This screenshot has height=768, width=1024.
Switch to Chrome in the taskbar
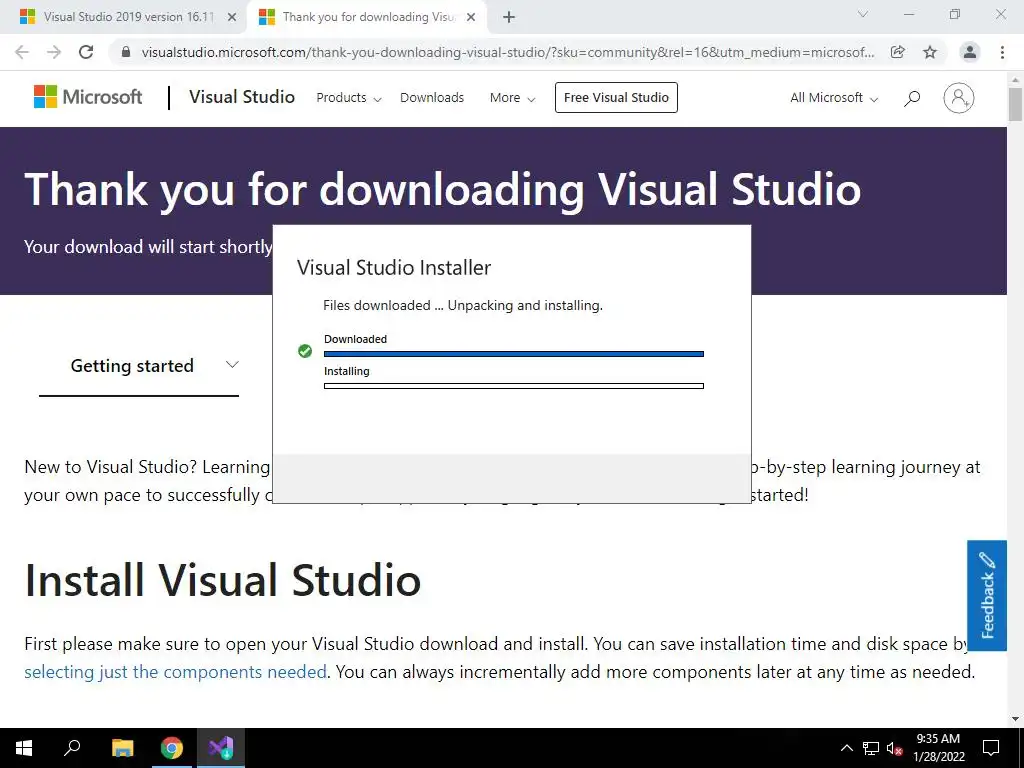172,748
